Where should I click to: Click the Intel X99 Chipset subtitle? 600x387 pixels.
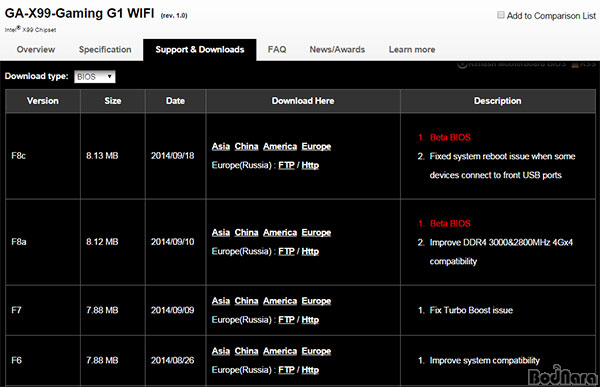click(x=30, y=29)
